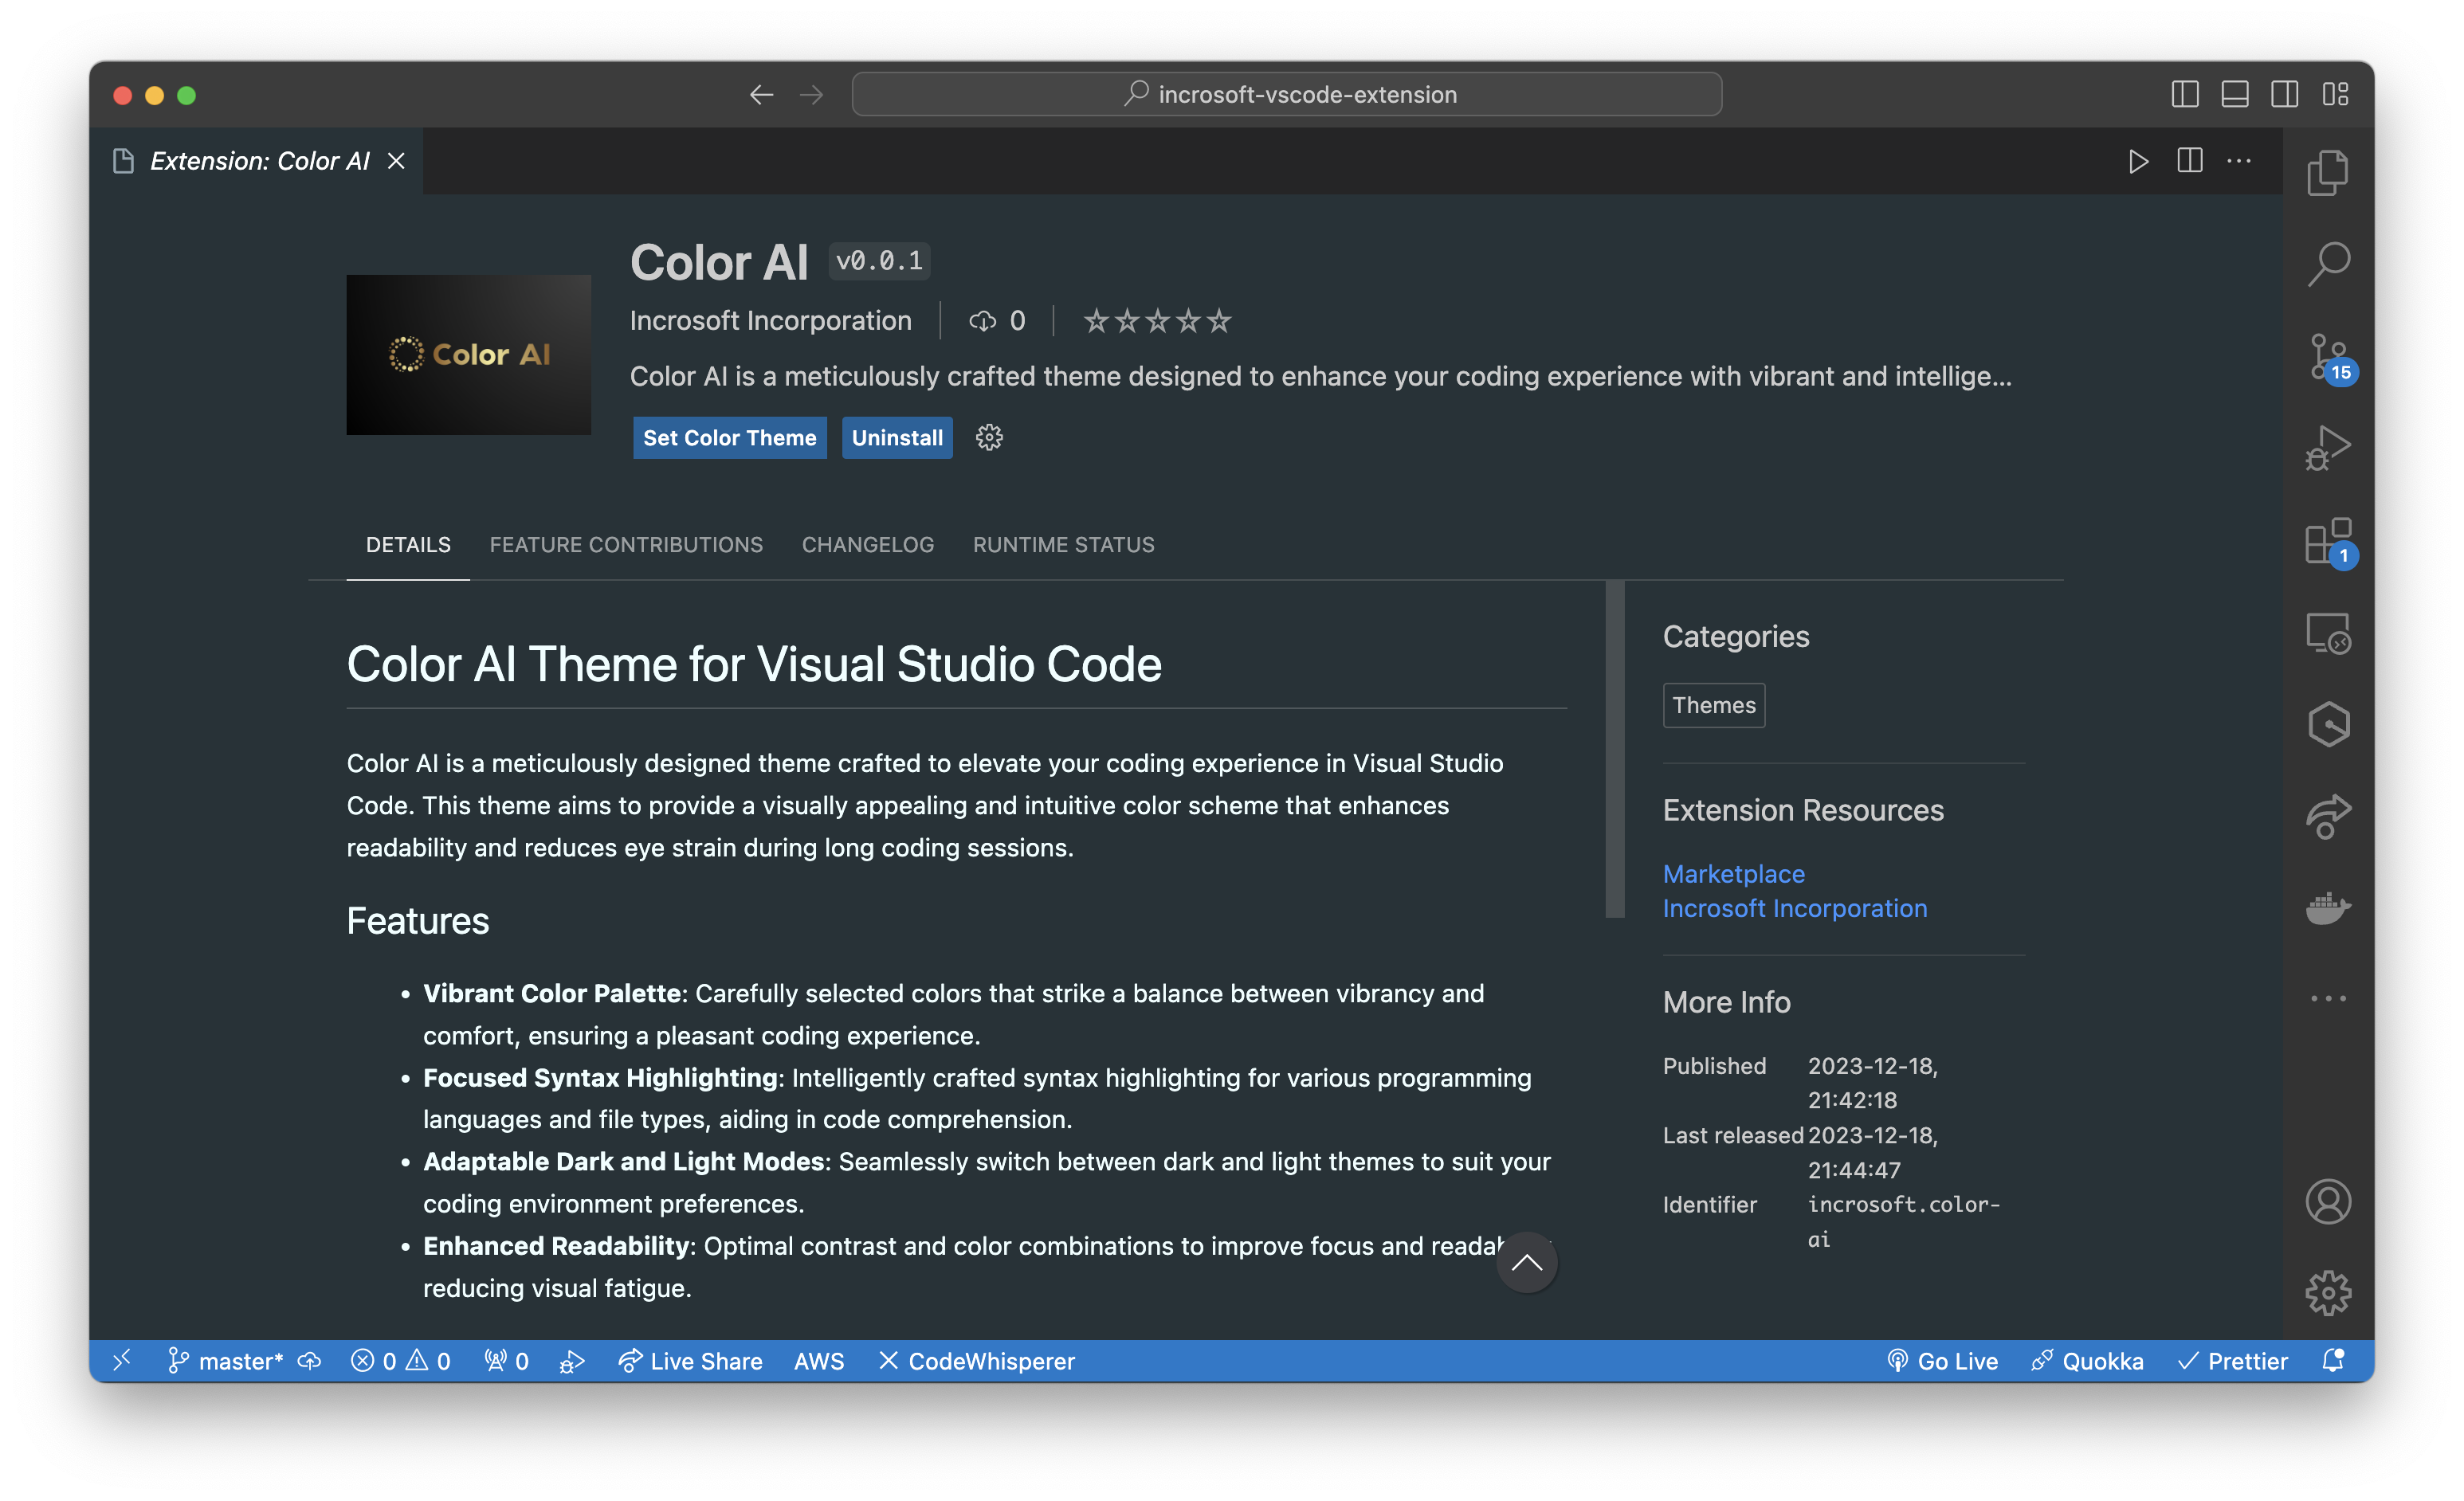Click the extension's manage gear icon
The height and width of the screenshot is (1501, 2464).
coord(989,437)
